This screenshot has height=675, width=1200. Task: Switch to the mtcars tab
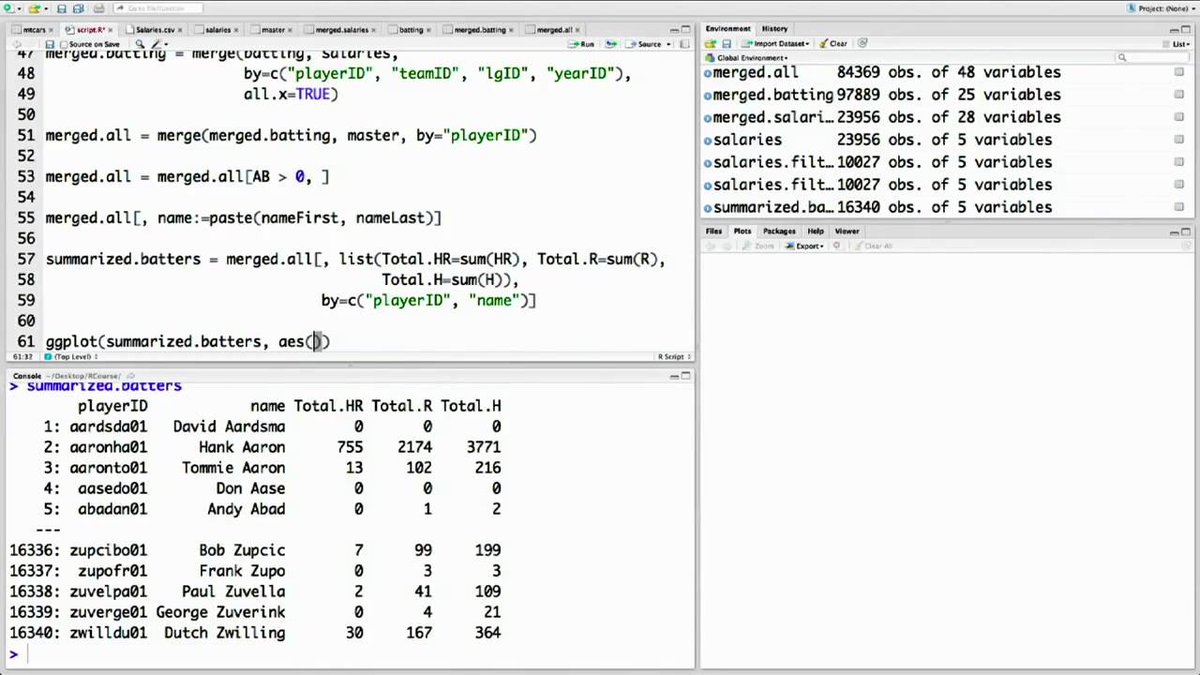pos(33,30)
